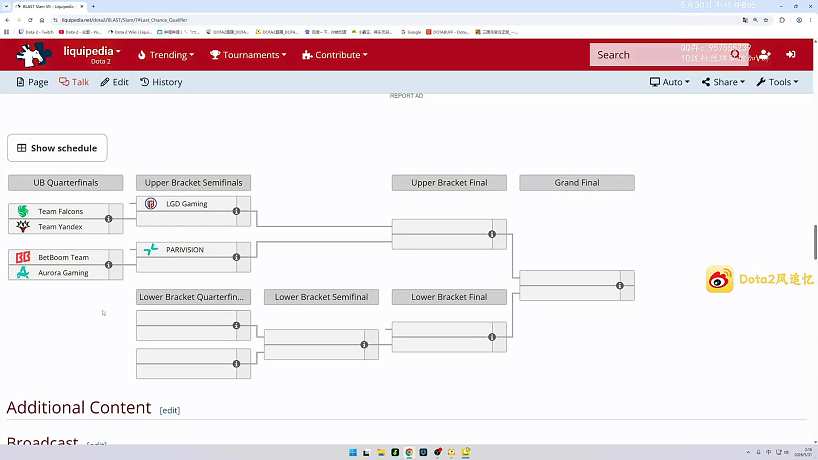Open LGD Gaming team link
818x460 pixels.
[x=187, y=203]
